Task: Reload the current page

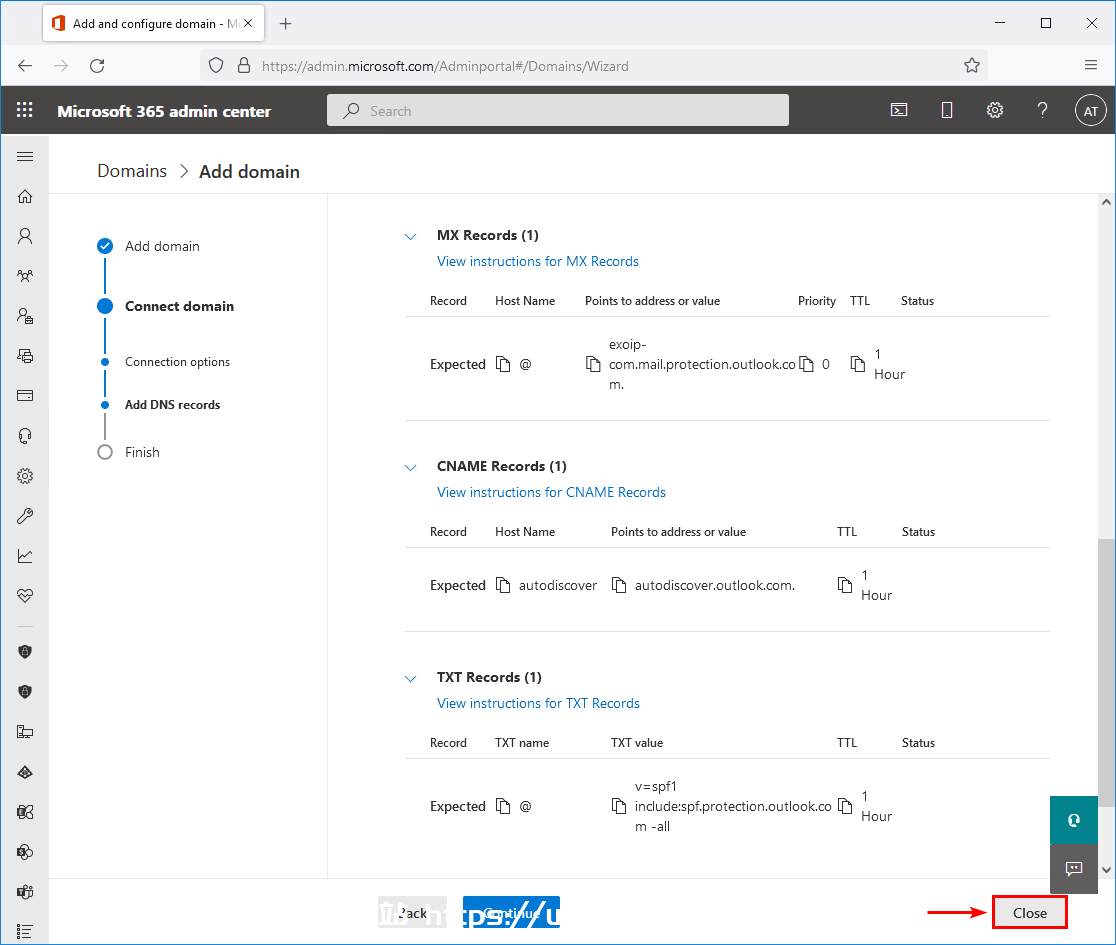Action: click(x=98, y=66)
